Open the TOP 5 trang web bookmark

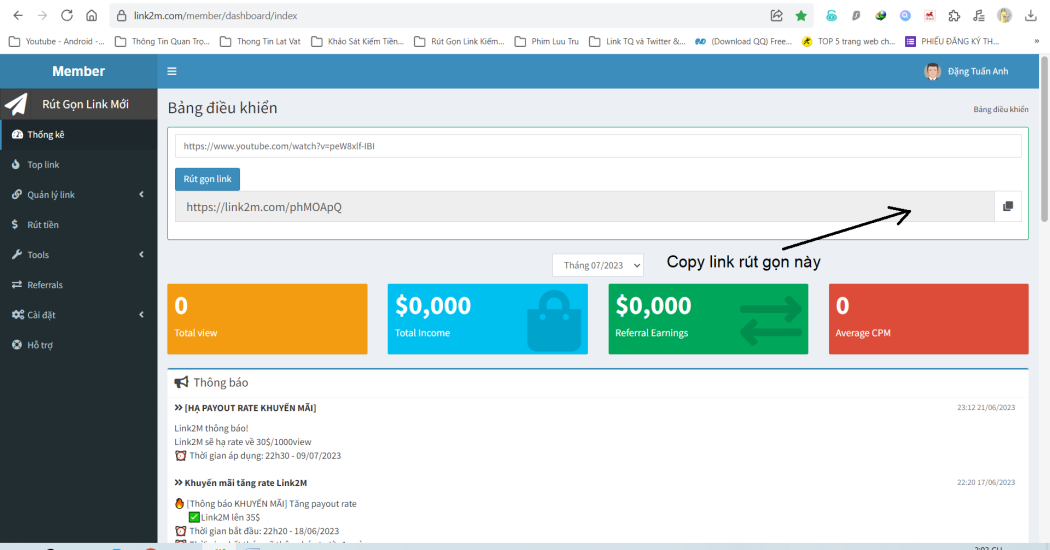coord(848,42)
